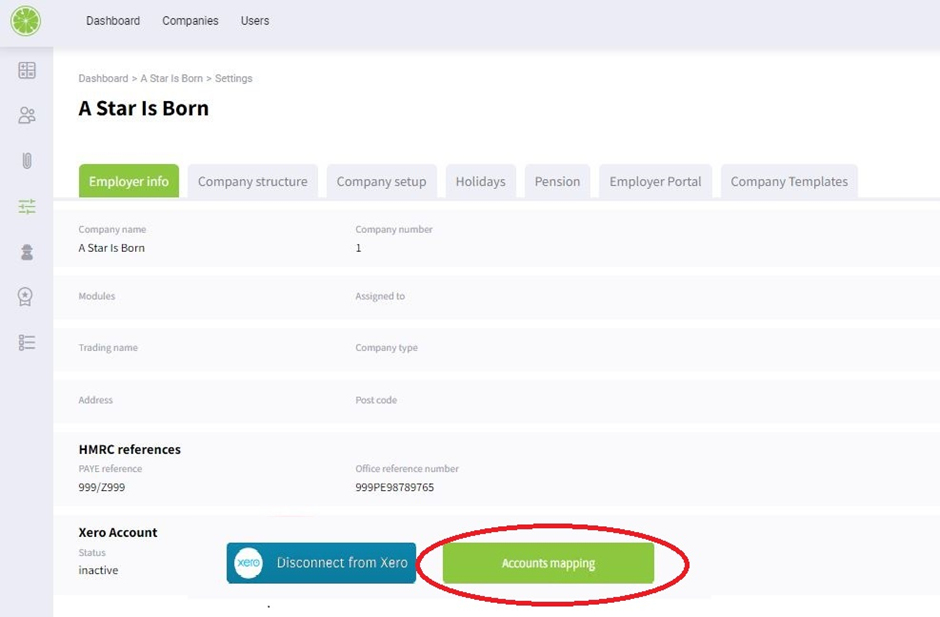The image size is (940, 617).
Task: Click the Assigned to field label
Action: [380, 296]
